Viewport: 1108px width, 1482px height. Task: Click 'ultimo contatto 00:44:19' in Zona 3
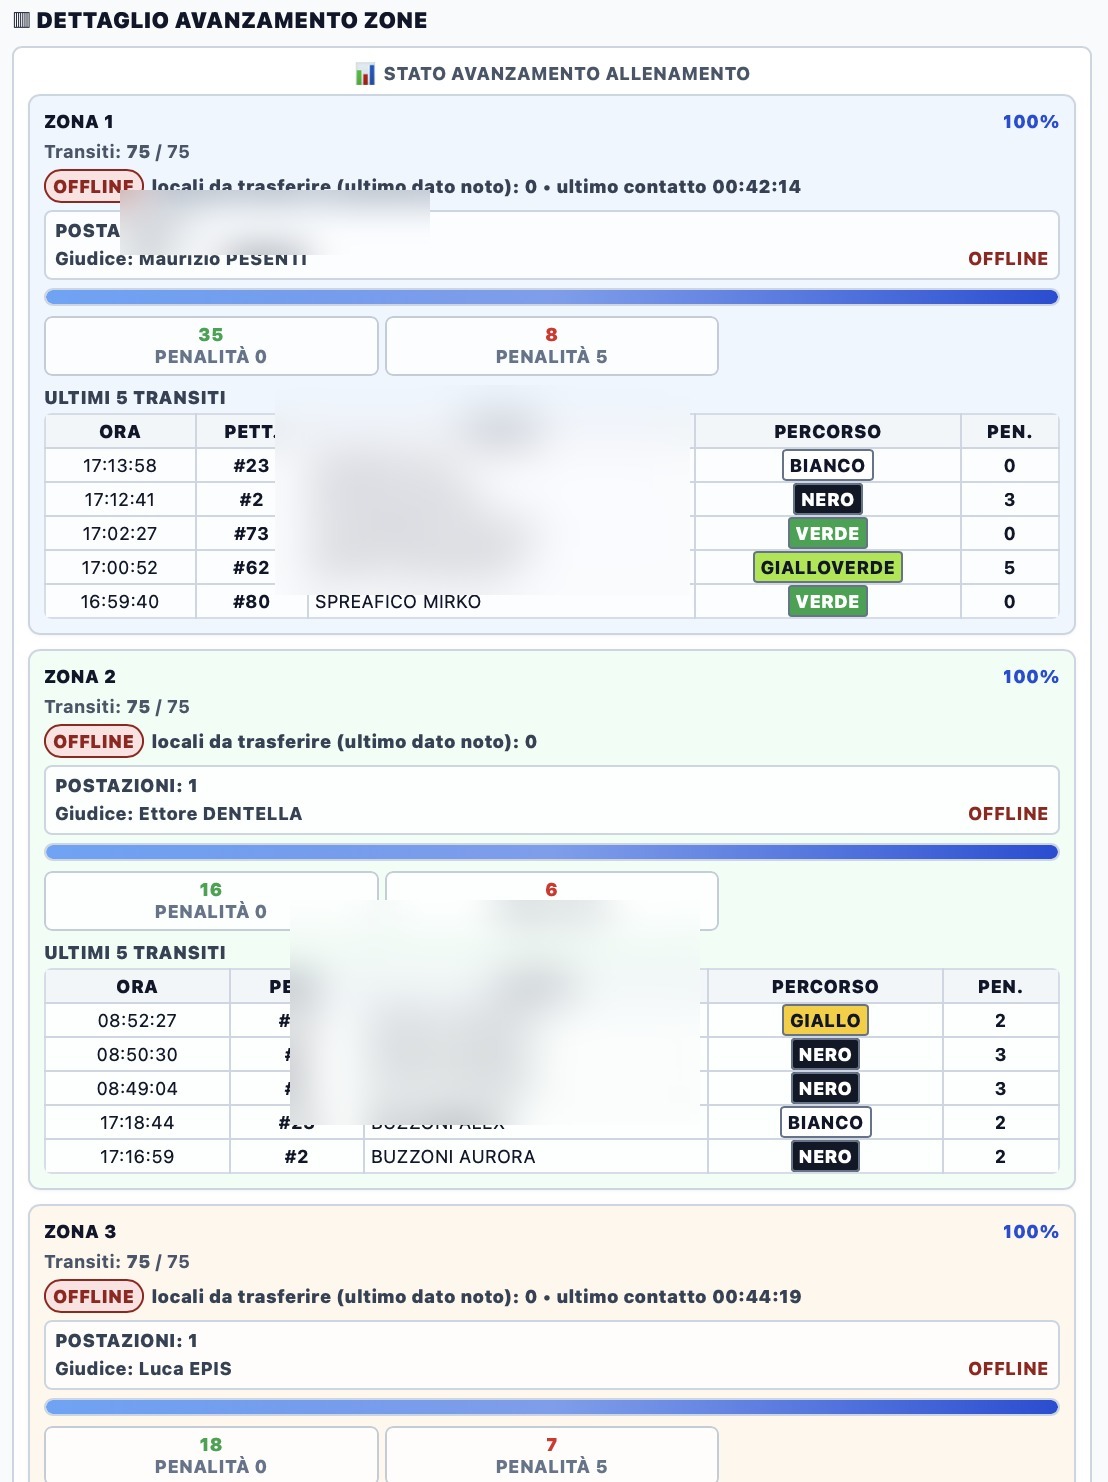point(679,1297)
